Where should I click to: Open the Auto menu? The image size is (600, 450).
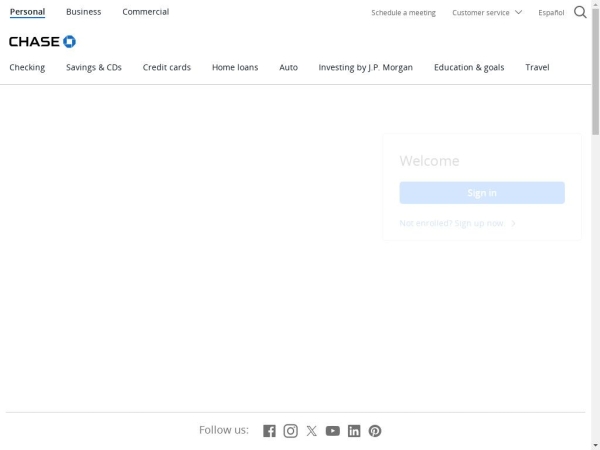point(288,67)
